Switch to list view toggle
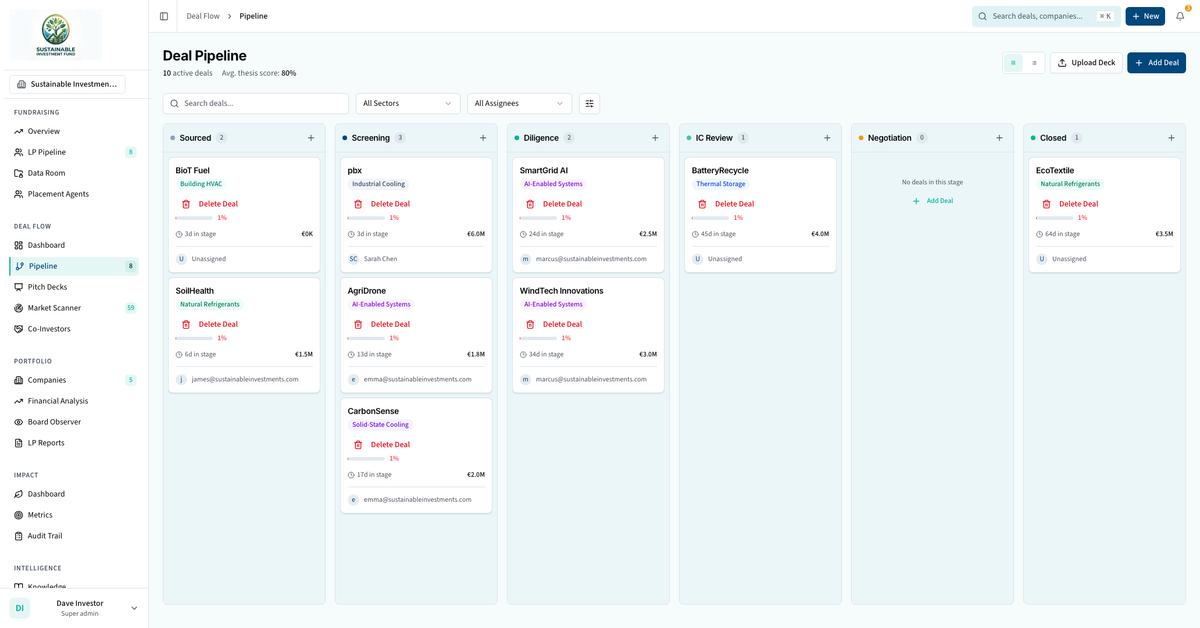Viewport: 1200px width, 628px height. pyautogui.click(x=1034, y=63)
